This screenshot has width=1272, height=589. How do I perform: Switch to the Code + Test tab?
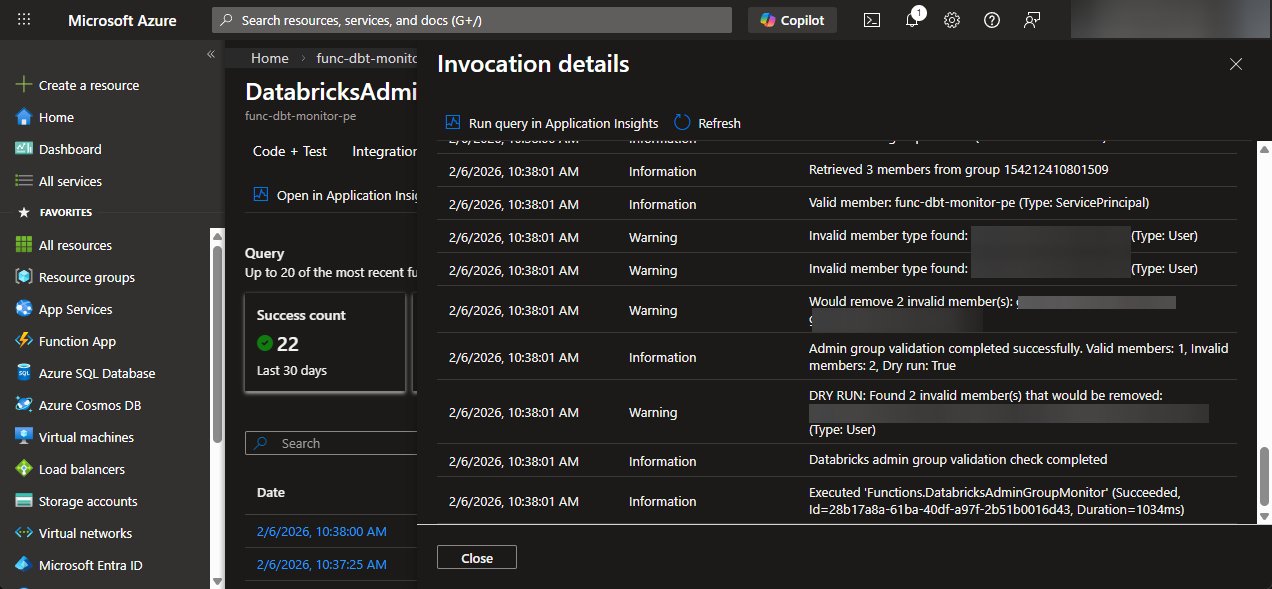pyautogui.click(x=288, y=151)
